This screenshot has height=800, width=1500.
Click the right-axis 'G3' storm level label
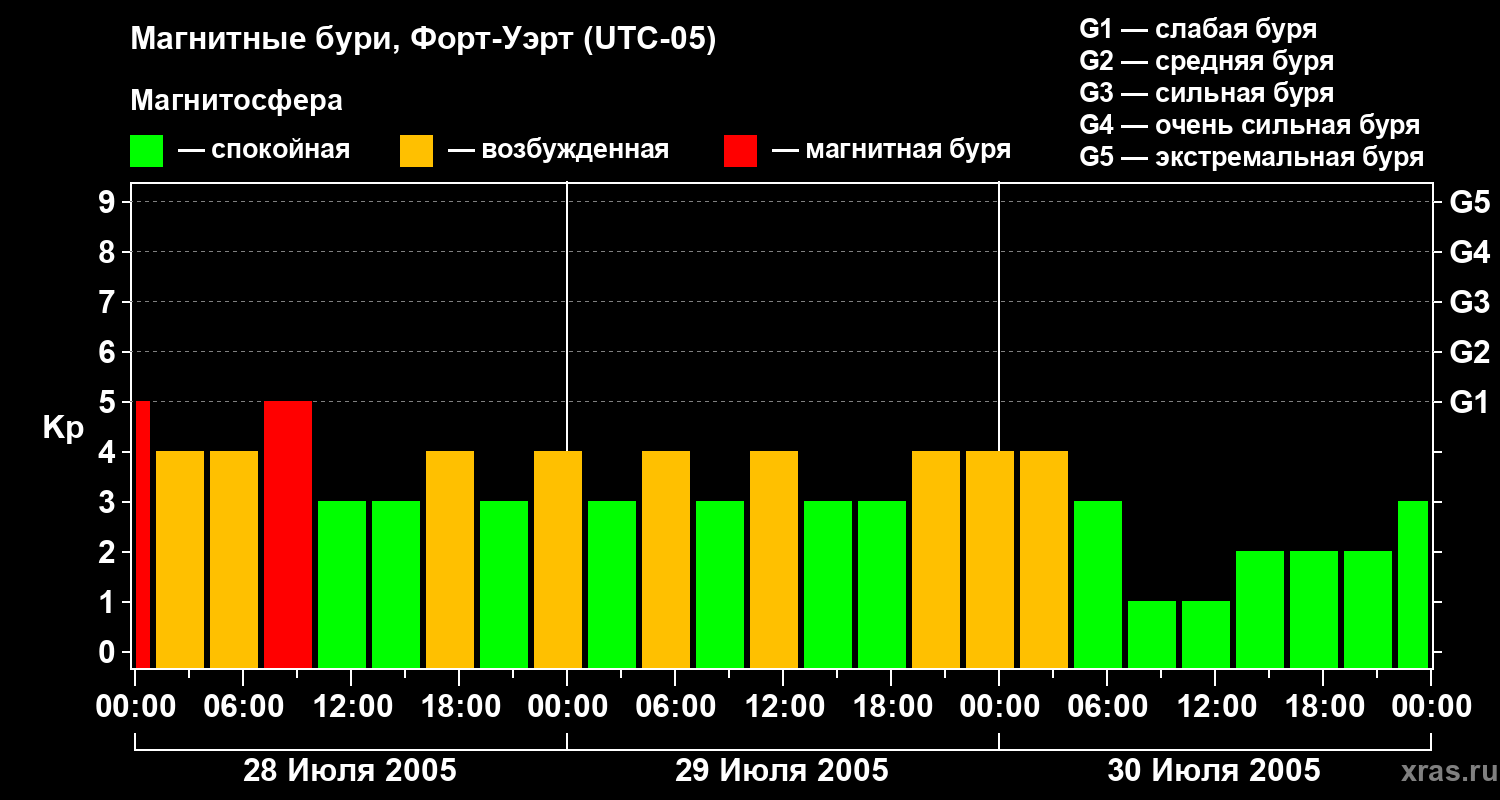[x=1470, y=302]
